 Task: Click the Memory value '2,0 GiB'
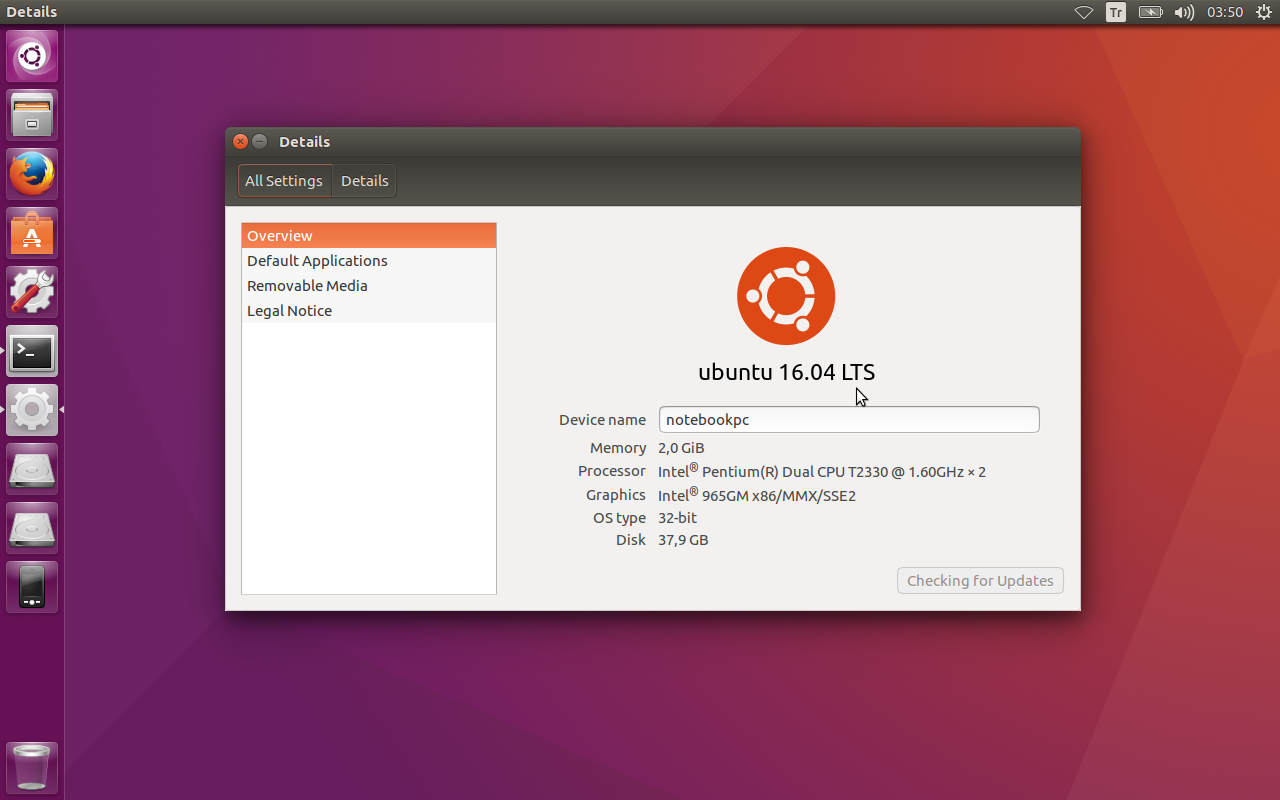pyautogui.click(x=681, y=448)
